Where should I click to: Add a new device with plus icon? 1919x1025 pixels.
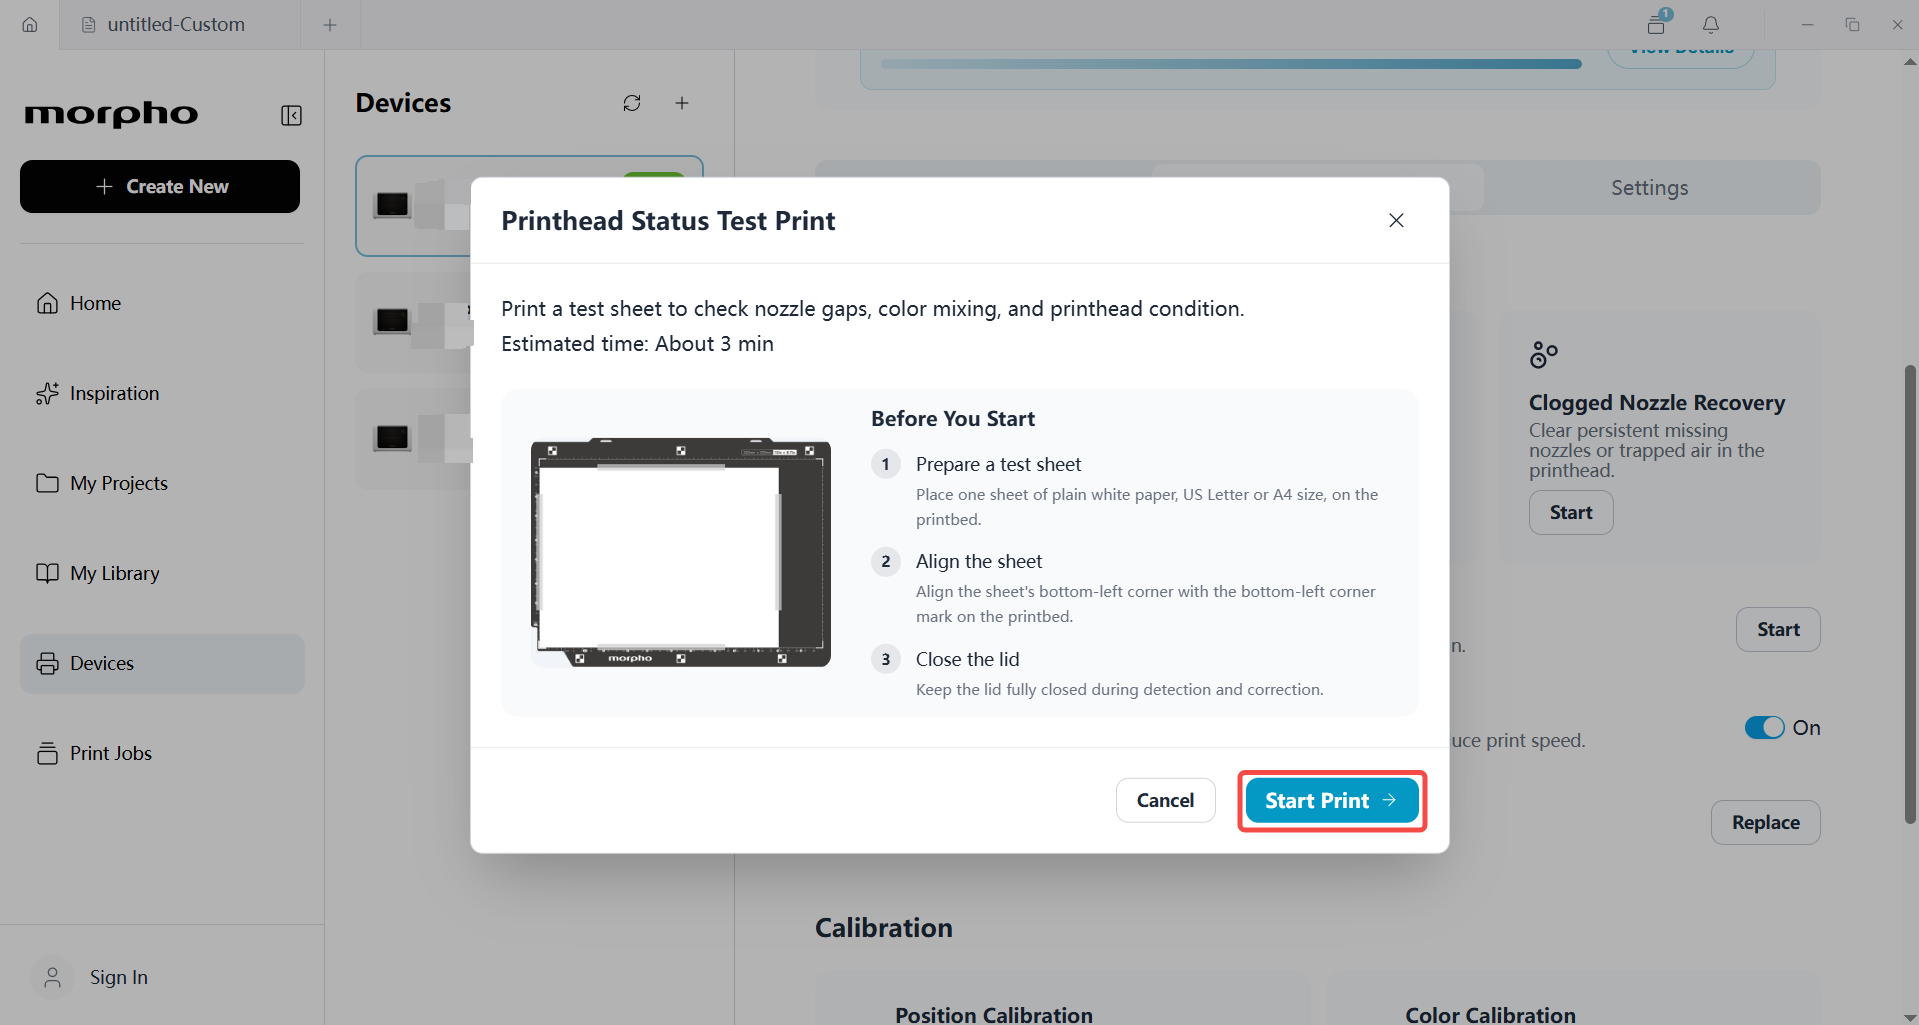click(682, 103)
